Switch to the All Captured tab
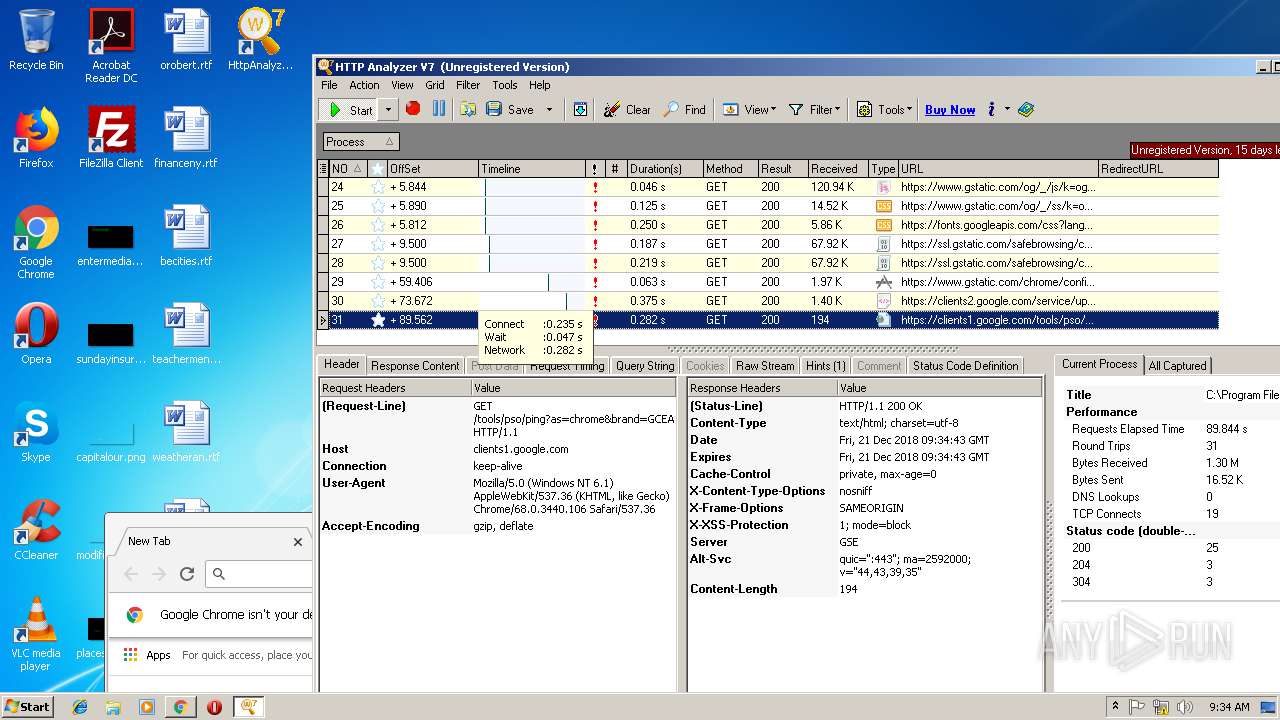 pos(1177,366)
